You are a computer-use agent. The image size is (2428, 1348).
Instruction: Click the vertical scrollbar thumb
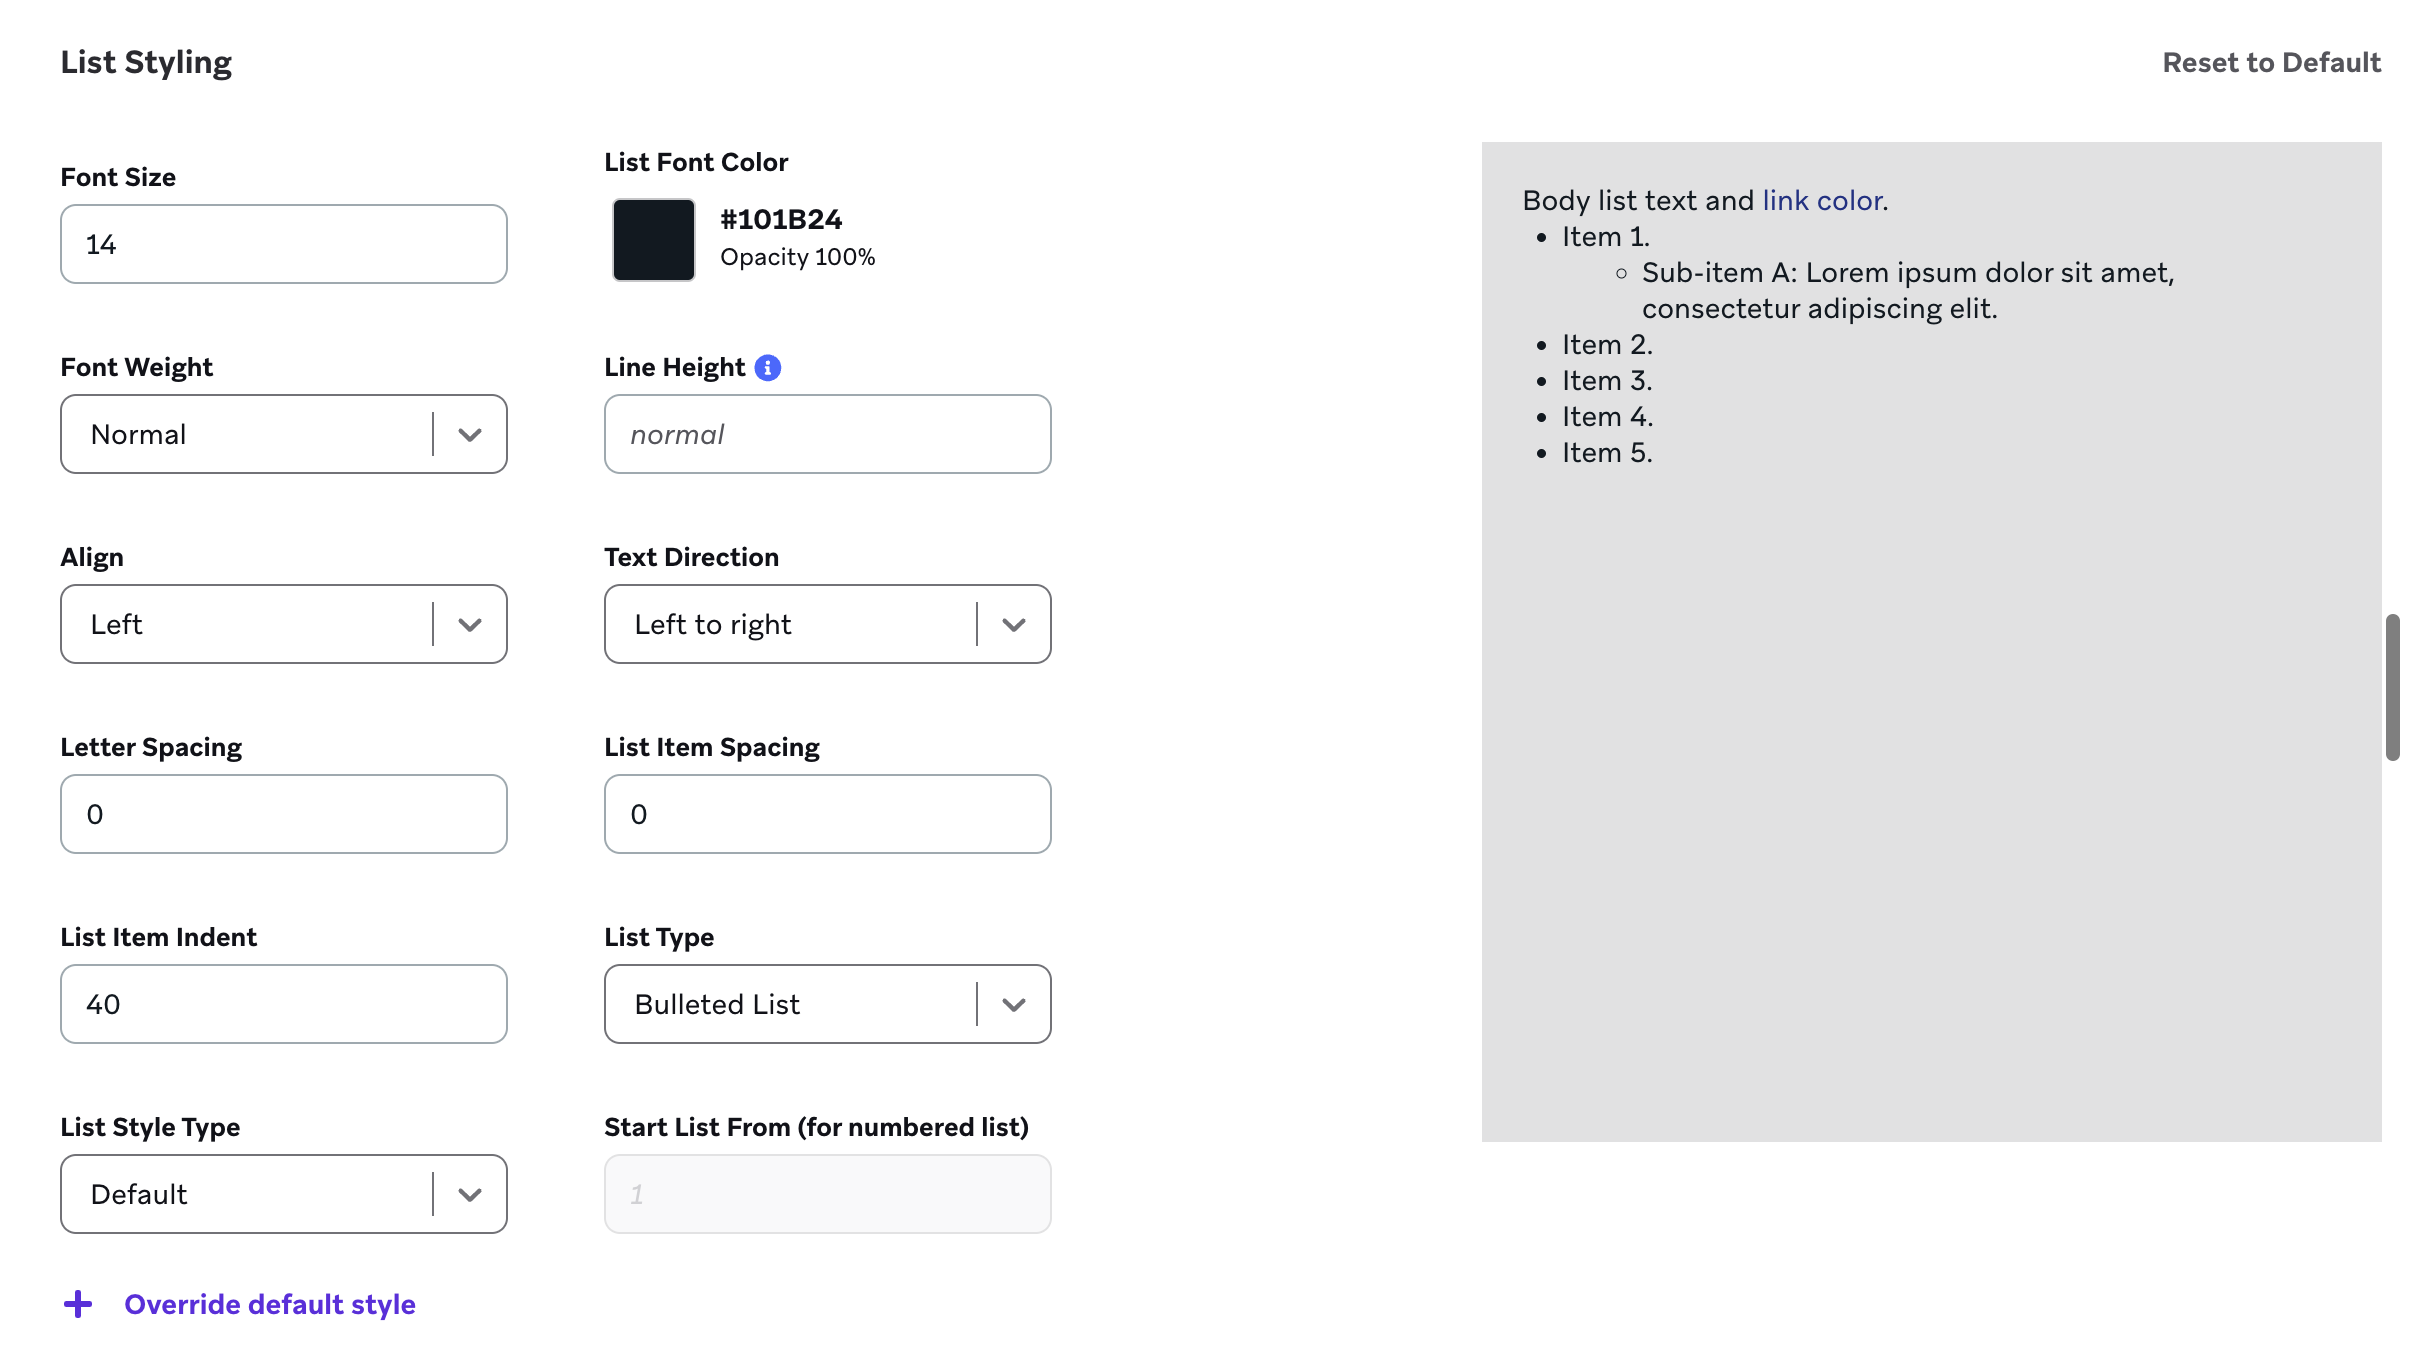coord(2392,688)
